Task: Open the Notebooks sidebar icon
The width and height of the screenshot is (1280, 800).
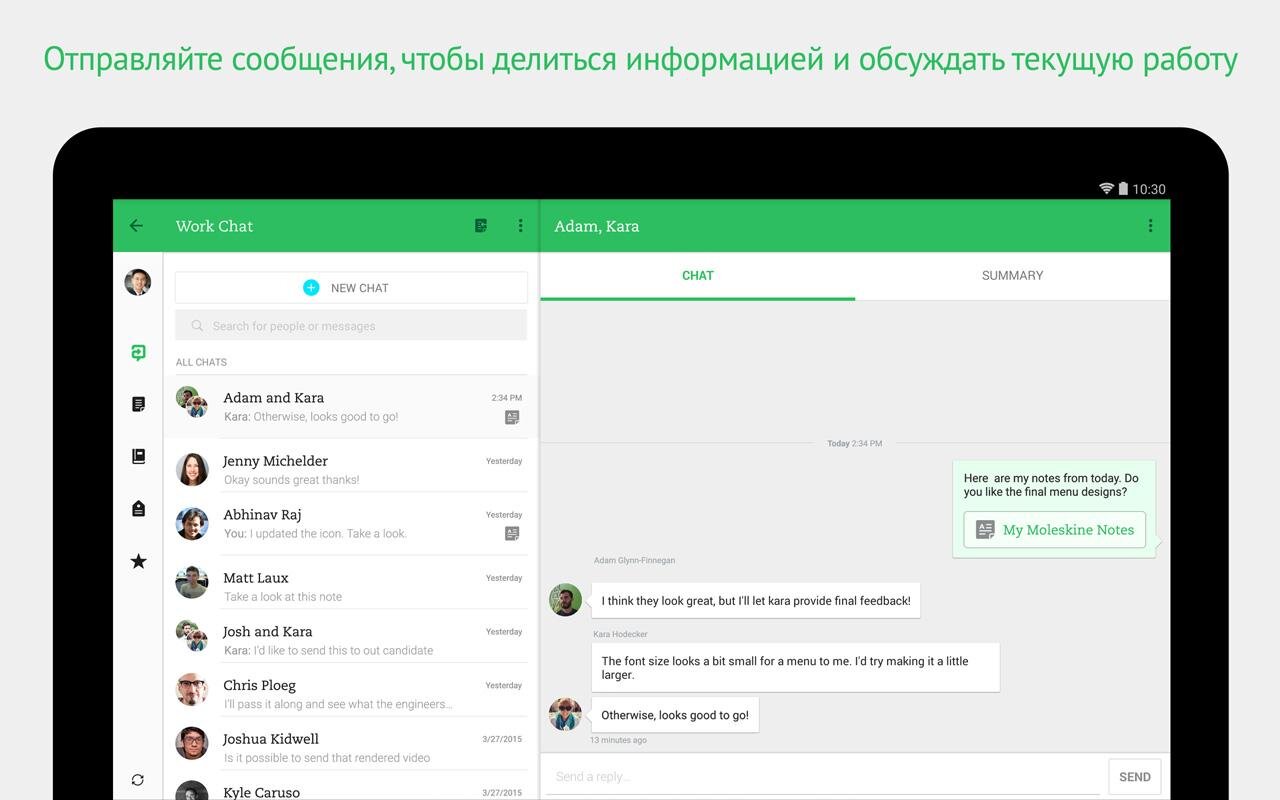Action: pyautogui.click(x=138, y=456)
